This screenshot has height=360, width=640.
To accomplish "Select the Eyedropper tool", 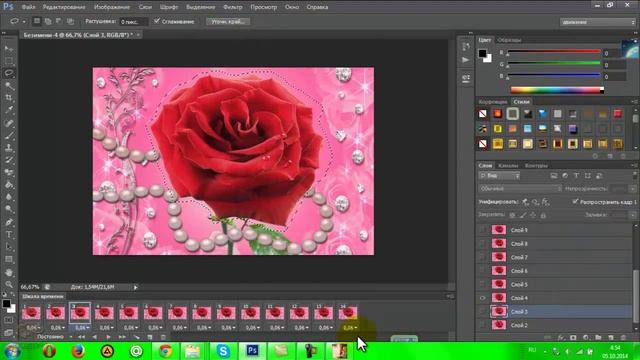I will click(x=9, y=110).
